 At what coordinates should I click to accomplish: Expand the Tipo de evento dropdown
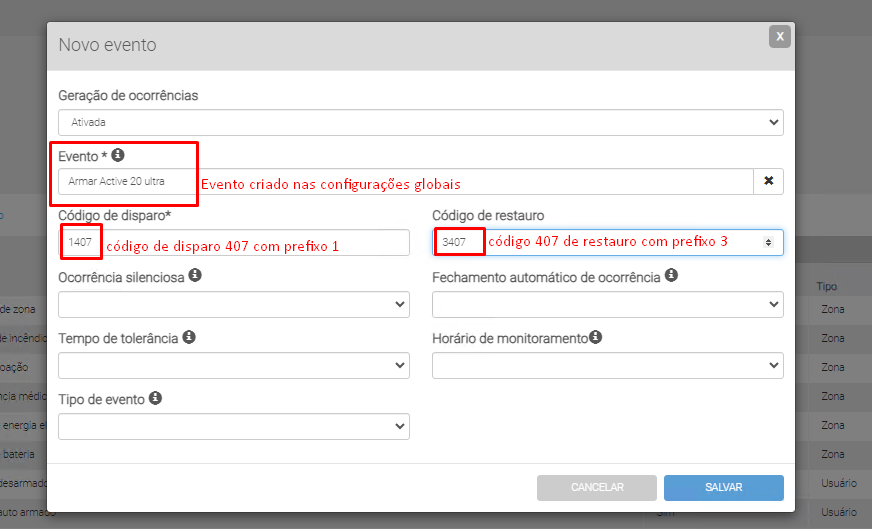pos(234,427)
